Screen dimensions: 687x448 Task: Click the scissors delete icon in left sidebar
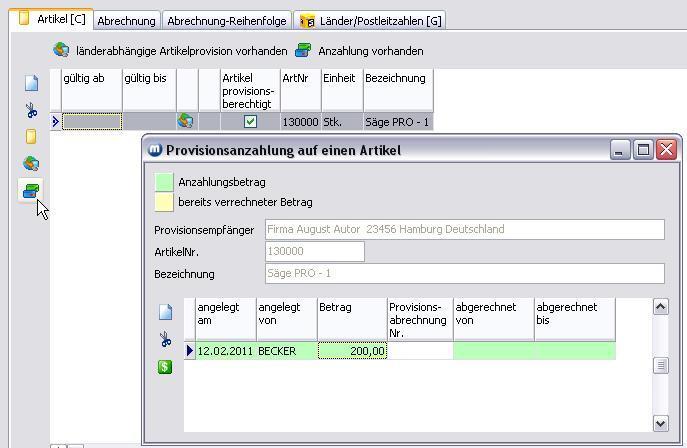[x=31, y=111]
